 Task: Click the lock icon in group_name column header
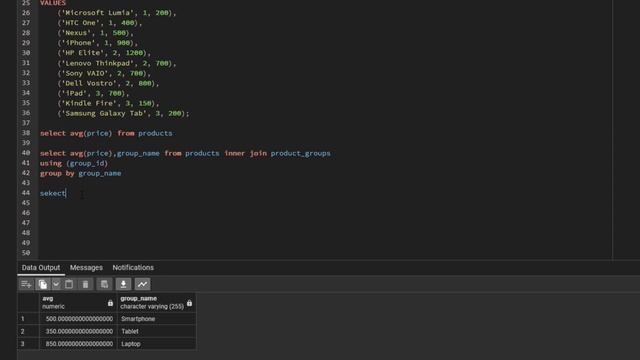pos(189,303)
